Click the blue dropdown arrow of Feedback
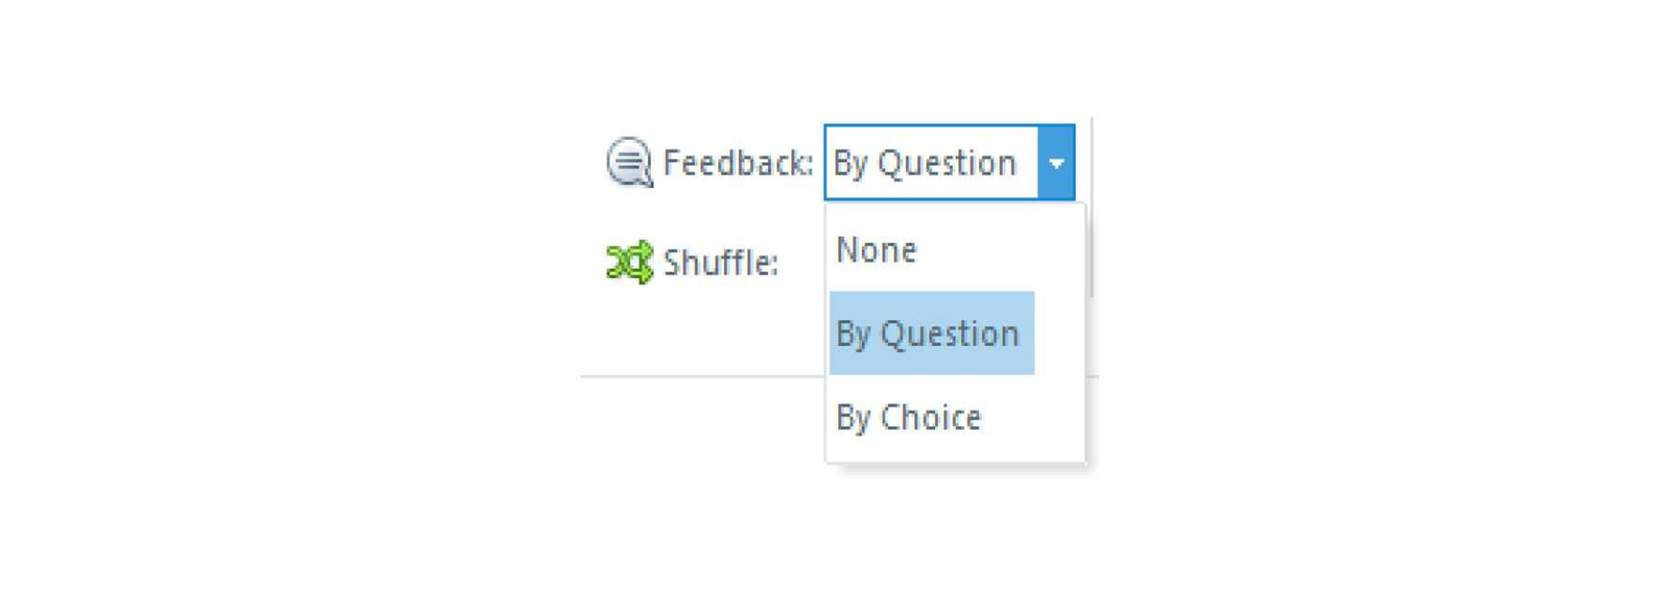 coord(1056,162)
